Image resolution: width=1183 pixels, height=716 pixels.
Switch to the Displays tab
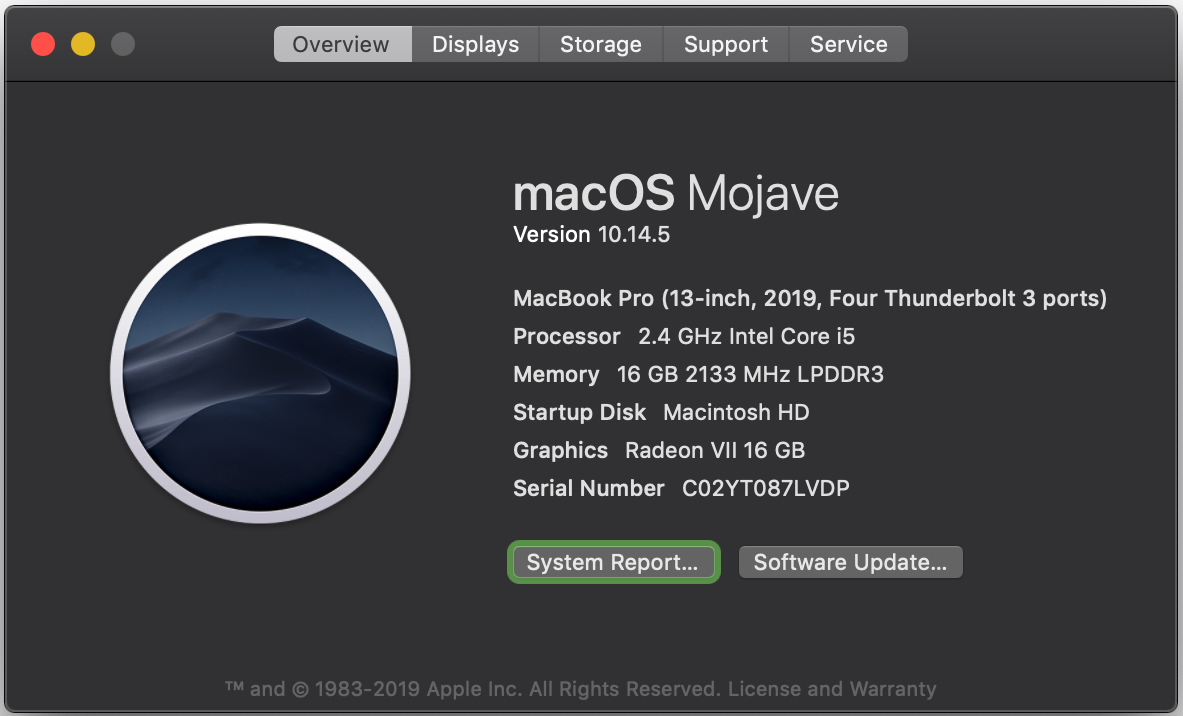click(475, 44)
